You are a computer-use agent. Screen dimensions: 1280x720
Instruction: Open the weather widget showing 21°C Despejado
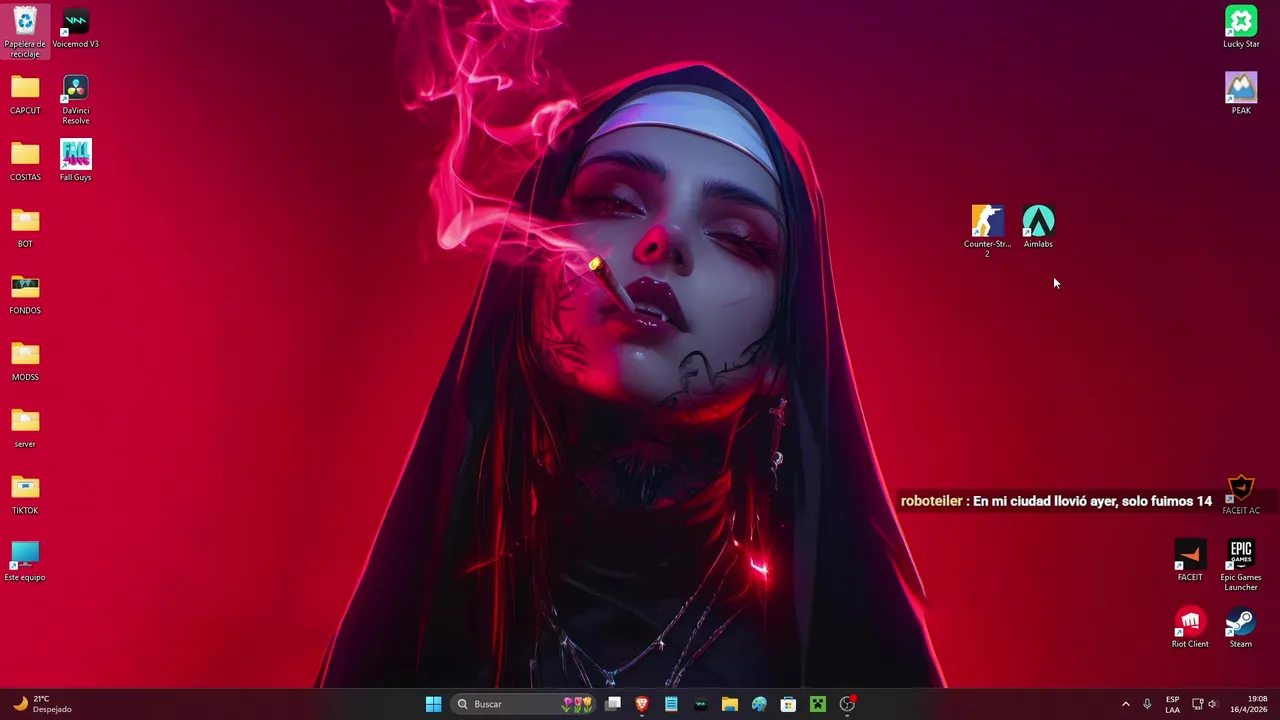tap(43, 704)
